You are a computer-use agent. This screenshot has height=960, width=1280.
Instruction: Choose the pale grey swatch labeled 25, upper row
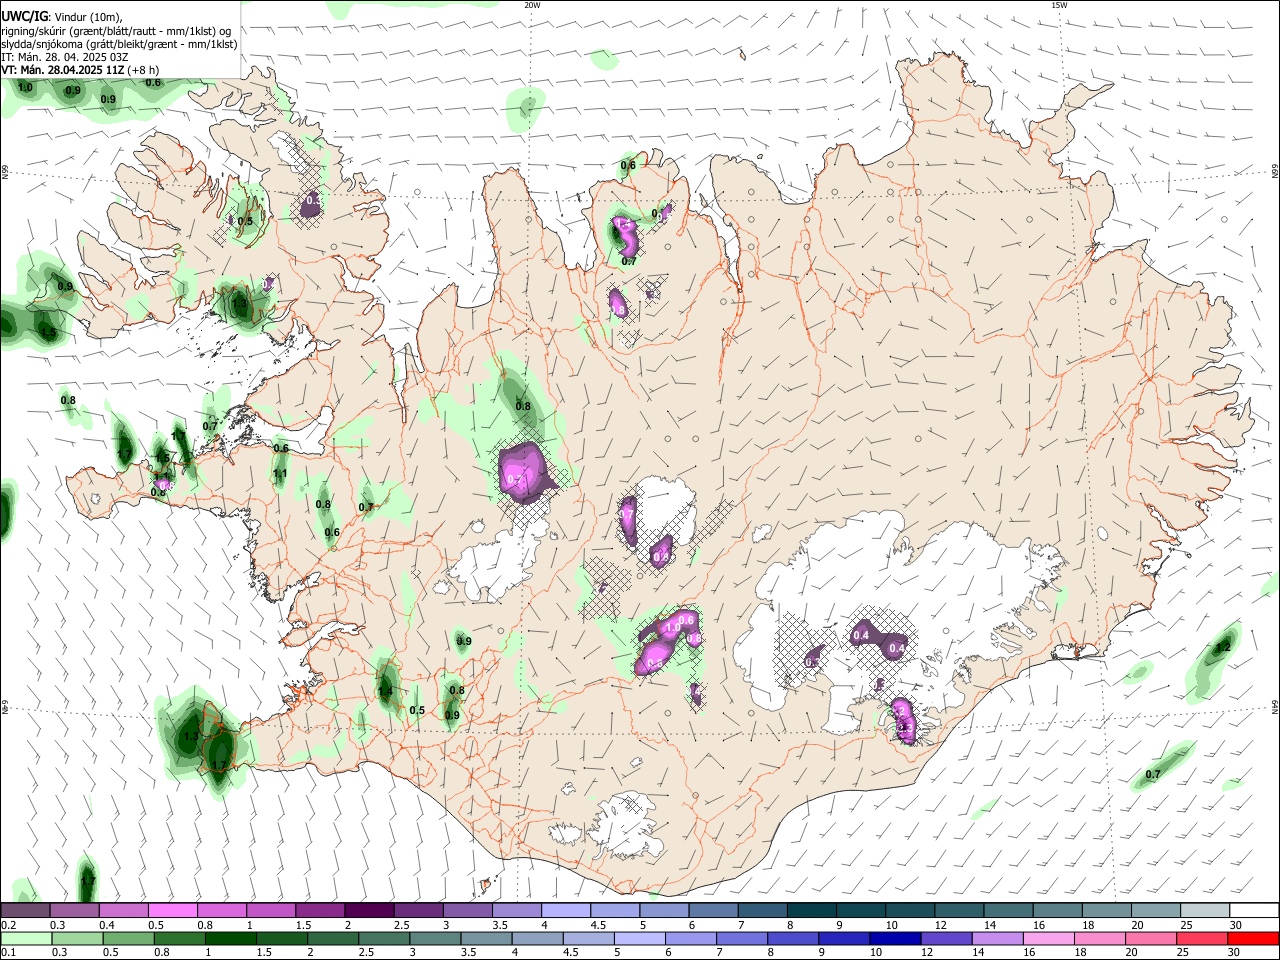coord(1204,911)
